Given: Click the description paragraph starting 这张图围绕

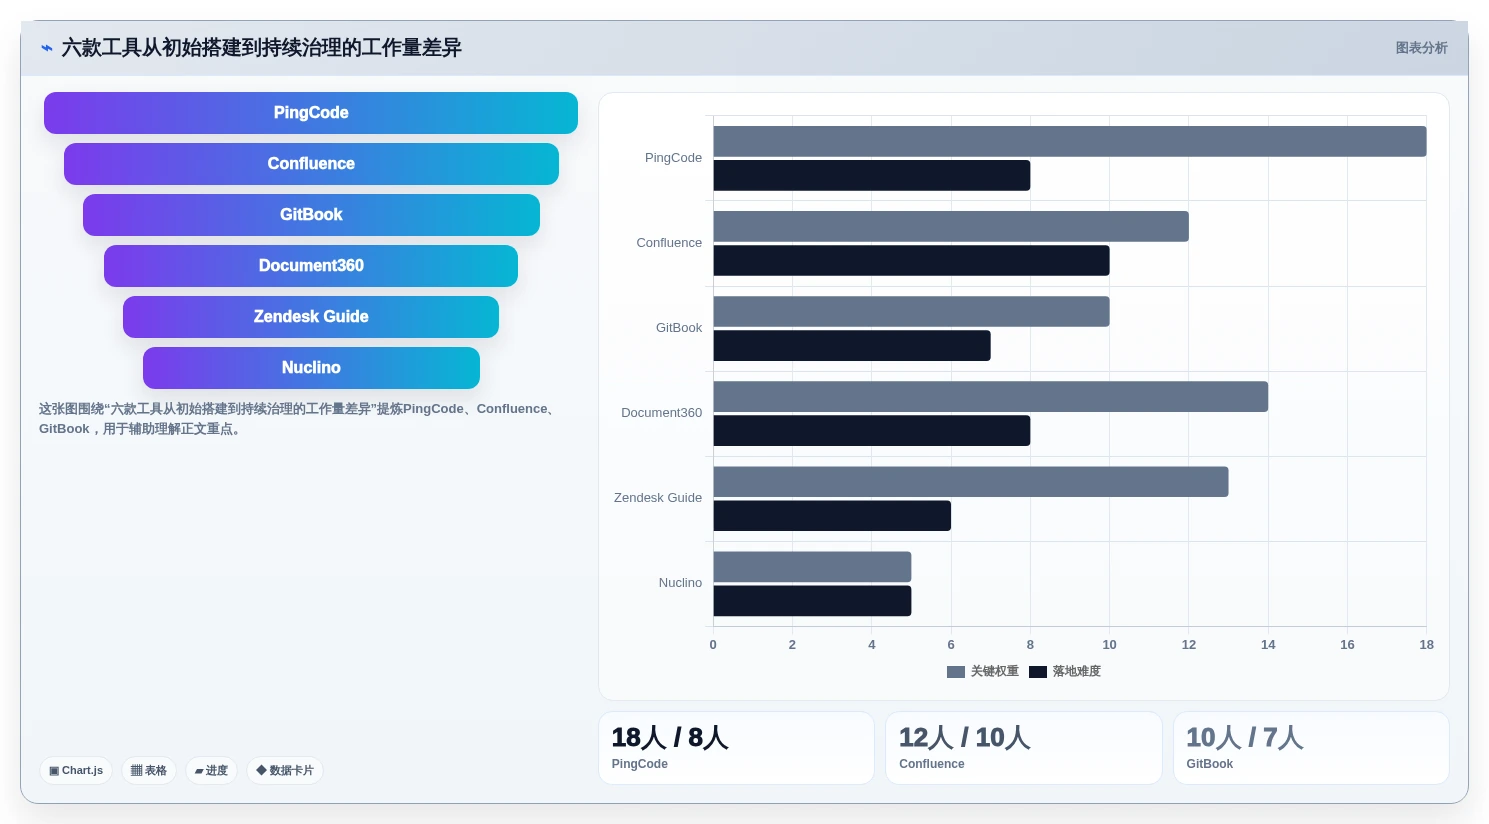Looking at the screenshot, I should coord(299,419).
